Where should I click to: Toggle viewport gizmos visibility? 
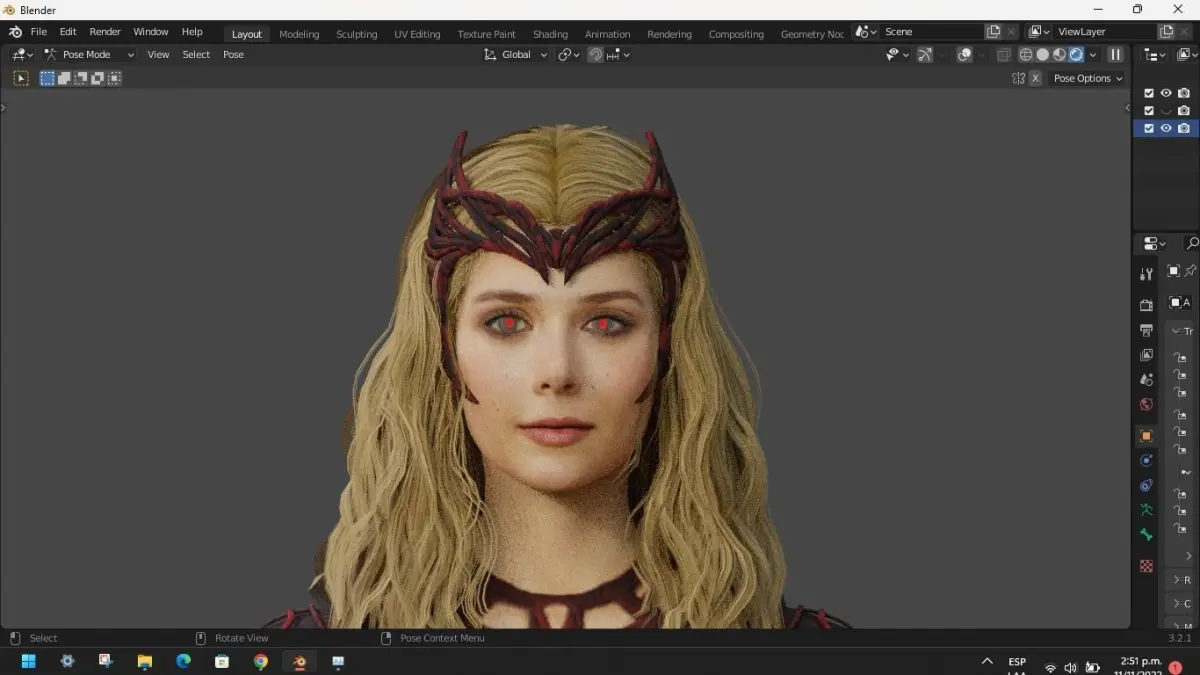[925, 55]
